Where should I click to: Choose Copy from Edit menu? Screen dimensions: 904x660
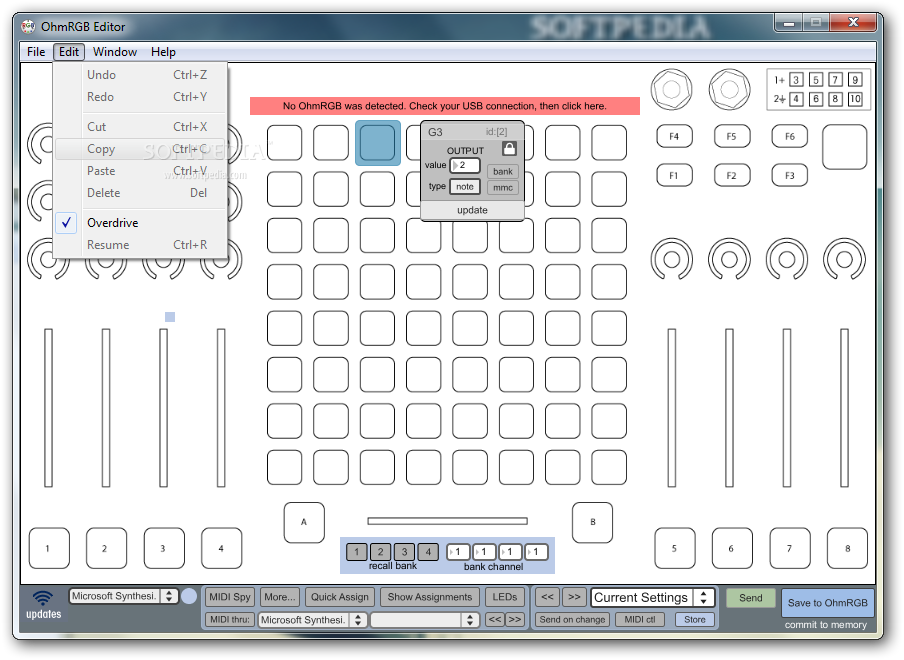coord(140,149)
